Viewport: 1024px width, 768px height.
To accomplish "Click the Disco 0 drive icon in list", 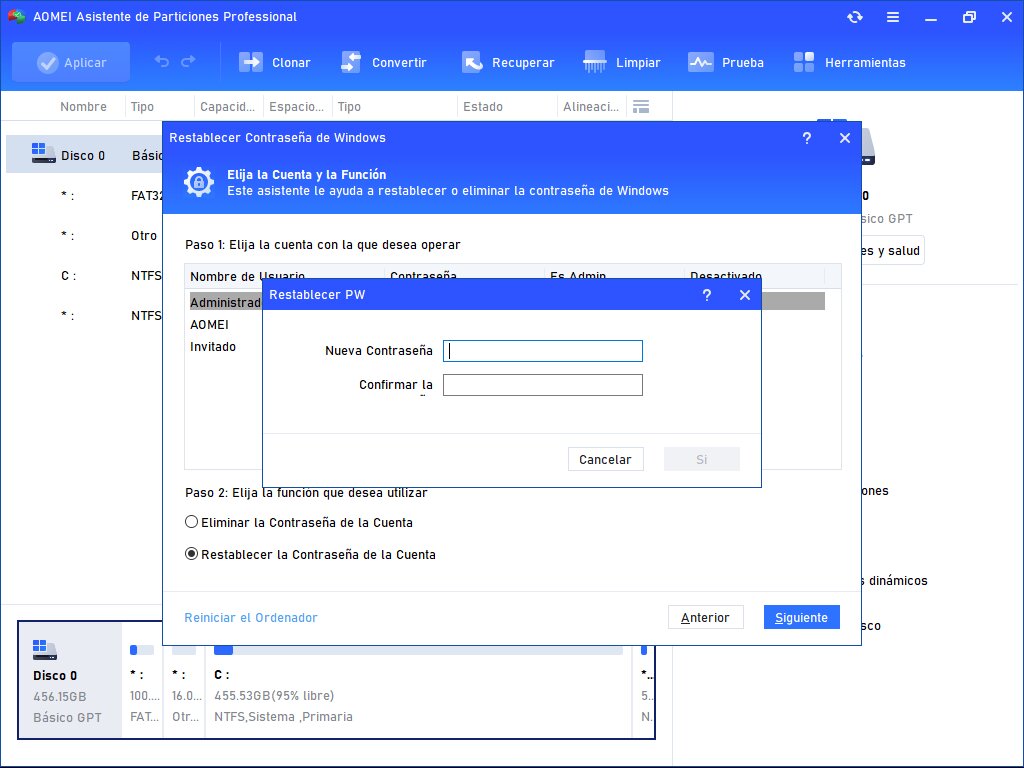I will tap(43, 153).
